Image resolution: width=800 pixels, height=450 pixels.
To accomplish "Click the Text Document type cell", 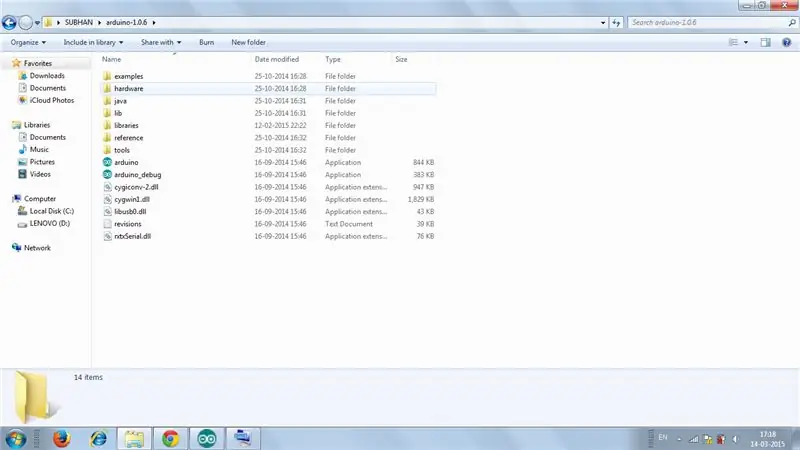I will pyautogui.click(x=349, y=224).
